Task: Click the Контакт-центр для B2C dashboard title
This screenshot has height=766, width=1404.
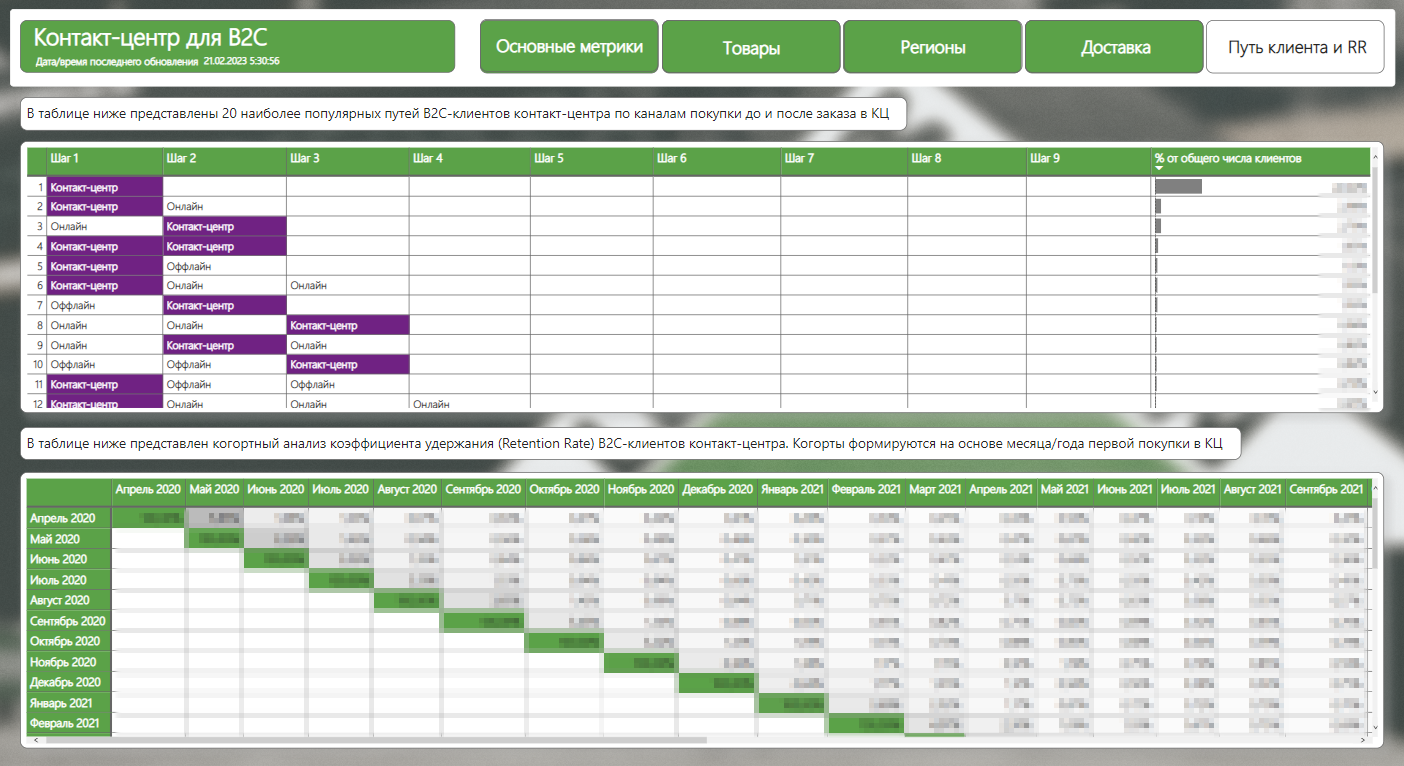Action: pyautogui.click(x=150, y=38)
